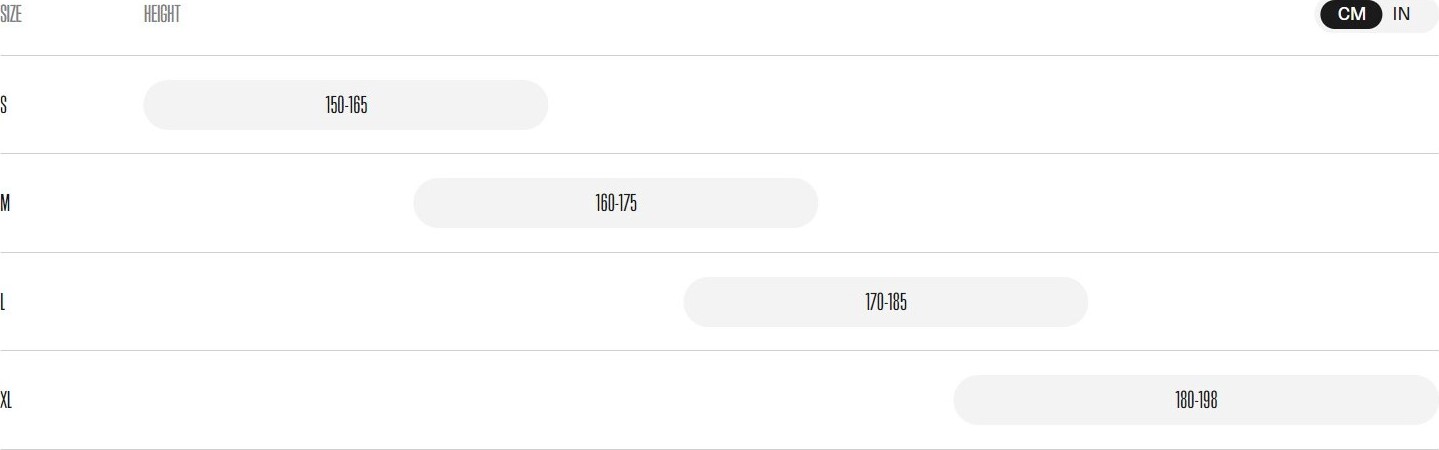Click the 160-175 height range pill

(616, 203)
